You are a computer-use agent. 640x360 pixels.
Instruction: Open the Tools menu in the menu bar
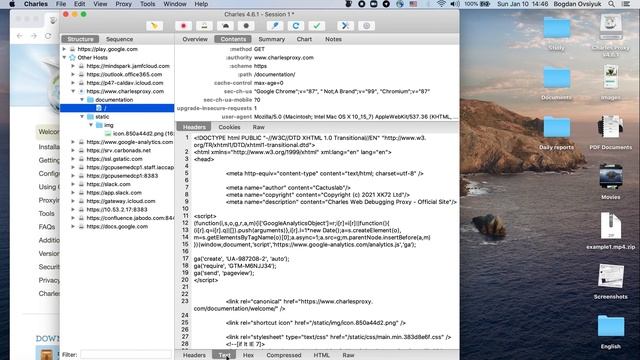(x=147, y=4)
